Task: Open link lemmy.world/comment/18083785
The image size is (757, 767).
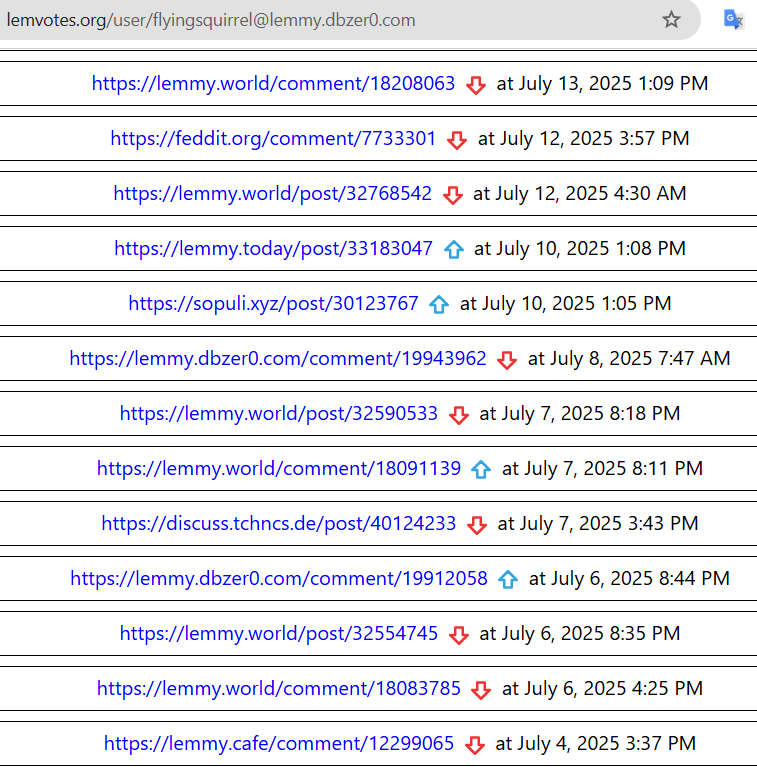Action: click(279, 689)
